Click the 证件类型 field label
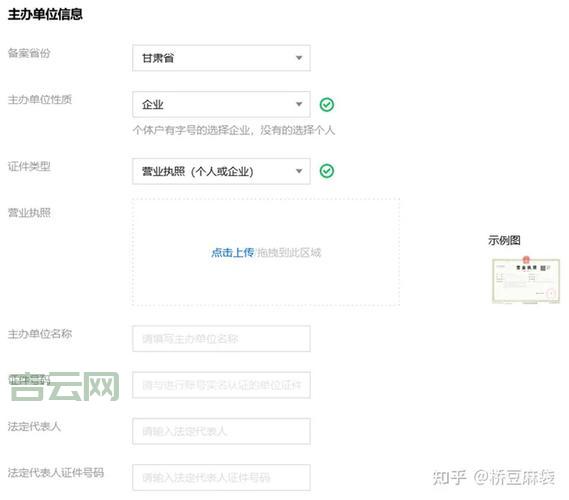The height and width of the screenshot is (500, 569). pyautogui.click(x=29, y=167)
